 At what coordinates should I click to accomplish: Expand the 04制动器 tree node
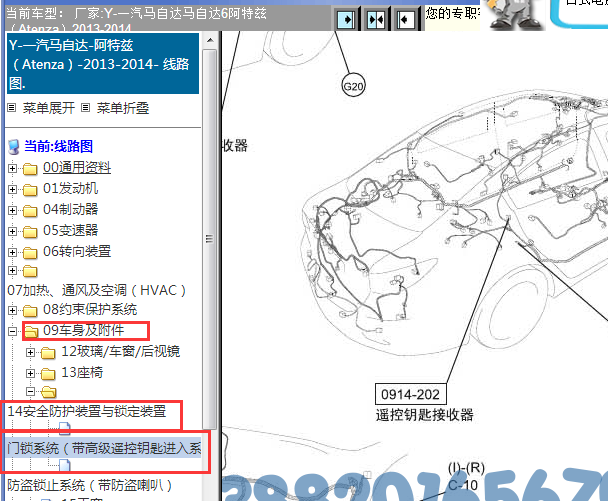point(12,210)
